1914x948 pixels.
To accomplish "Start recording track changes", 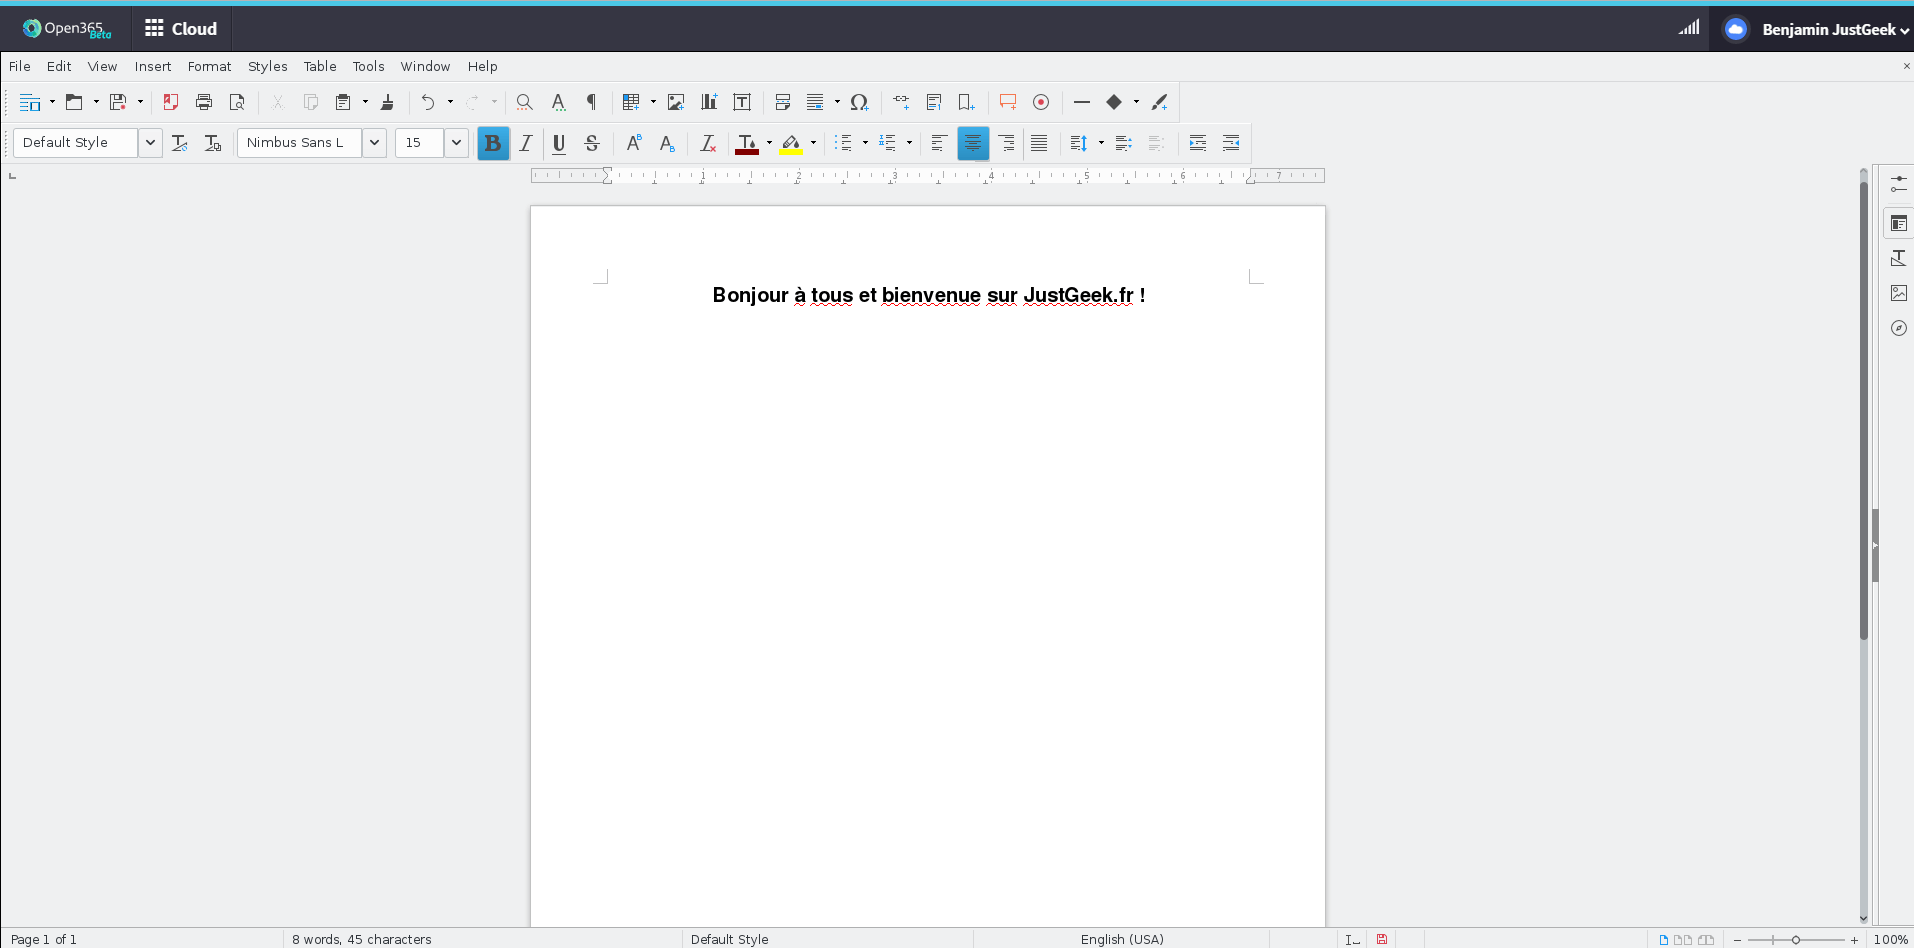I will [1041, 102].
